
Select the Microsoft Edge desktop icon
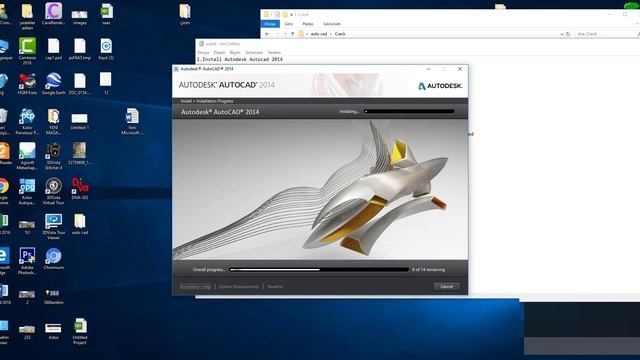4,261
